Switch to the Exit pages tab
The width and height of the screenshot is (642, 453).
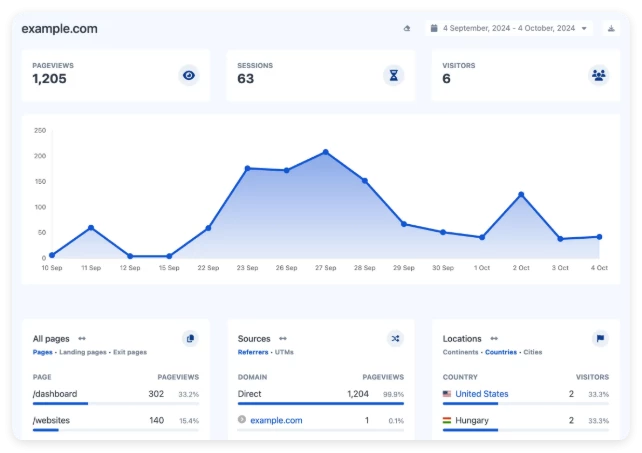[x=130, y=352]
